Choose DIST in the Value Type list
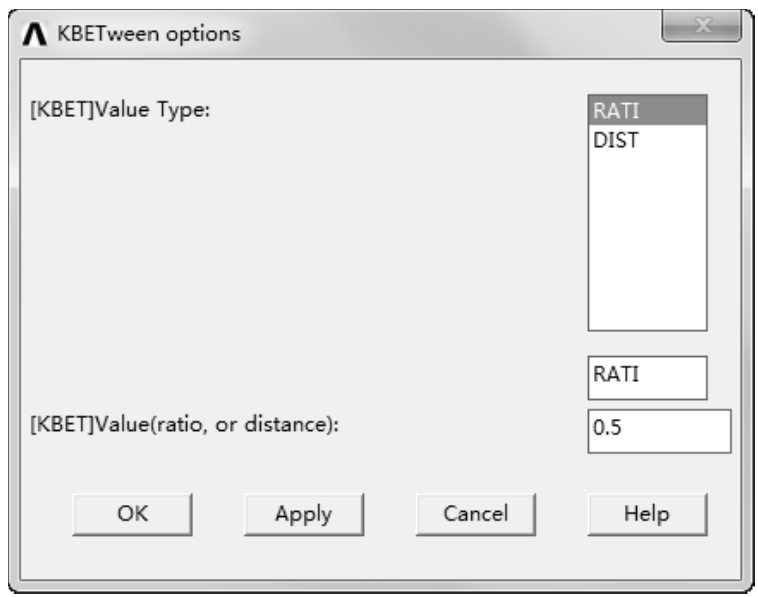The image size is (758, 597). (647, 140)
